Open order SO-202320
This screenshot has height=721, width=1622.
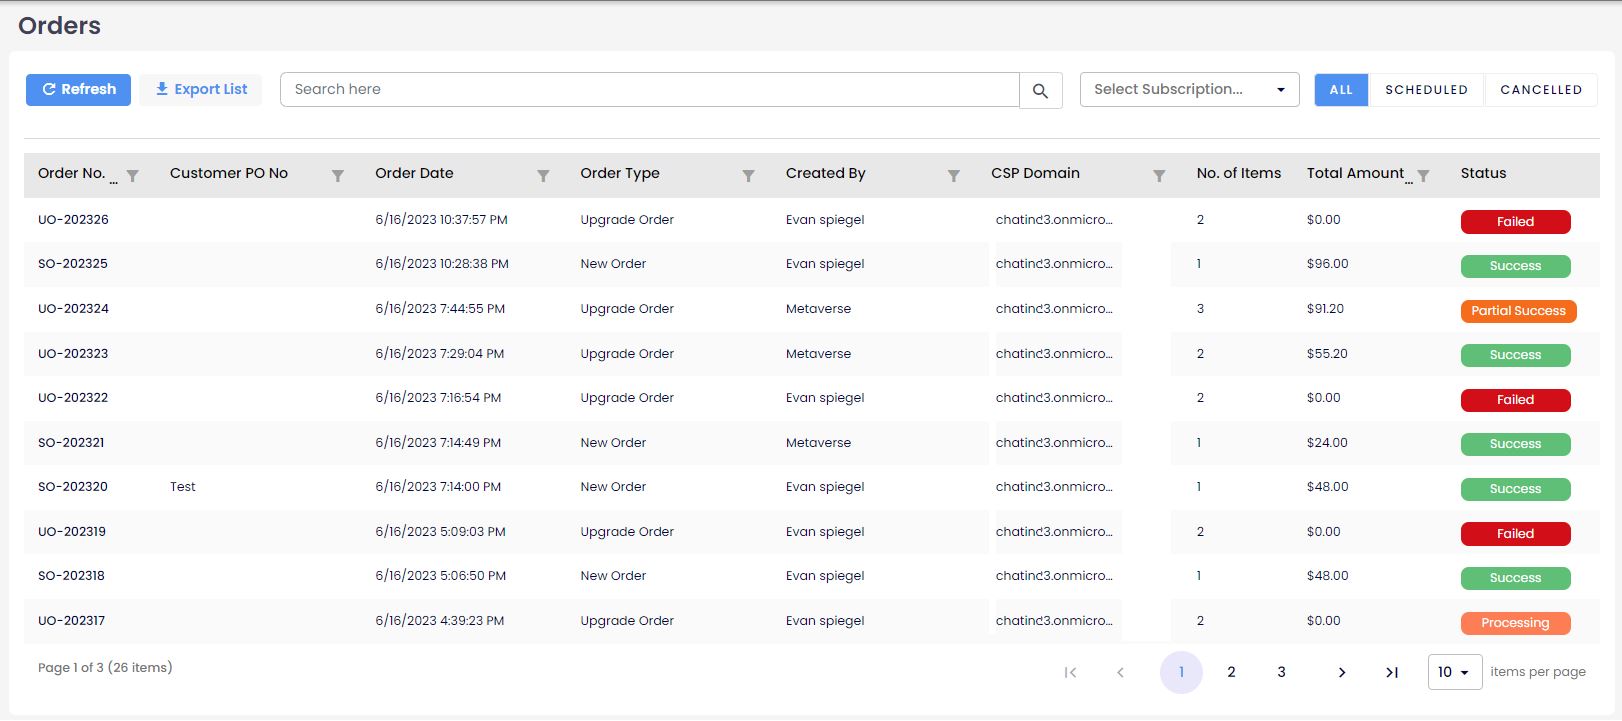coord(73,487)
